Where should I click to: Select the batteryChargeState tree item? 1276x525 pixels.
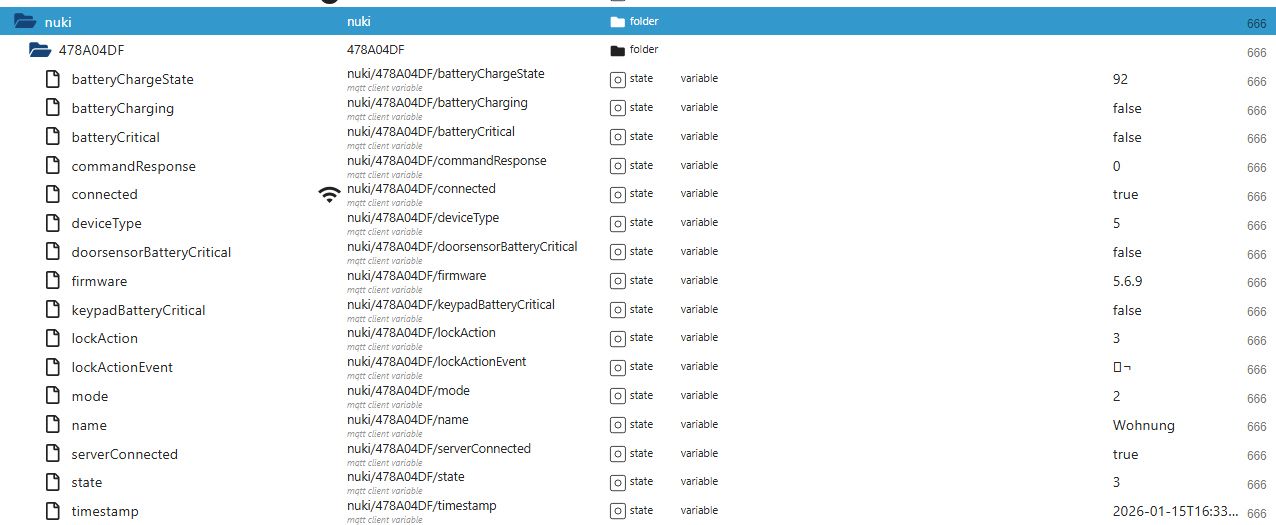132,79
